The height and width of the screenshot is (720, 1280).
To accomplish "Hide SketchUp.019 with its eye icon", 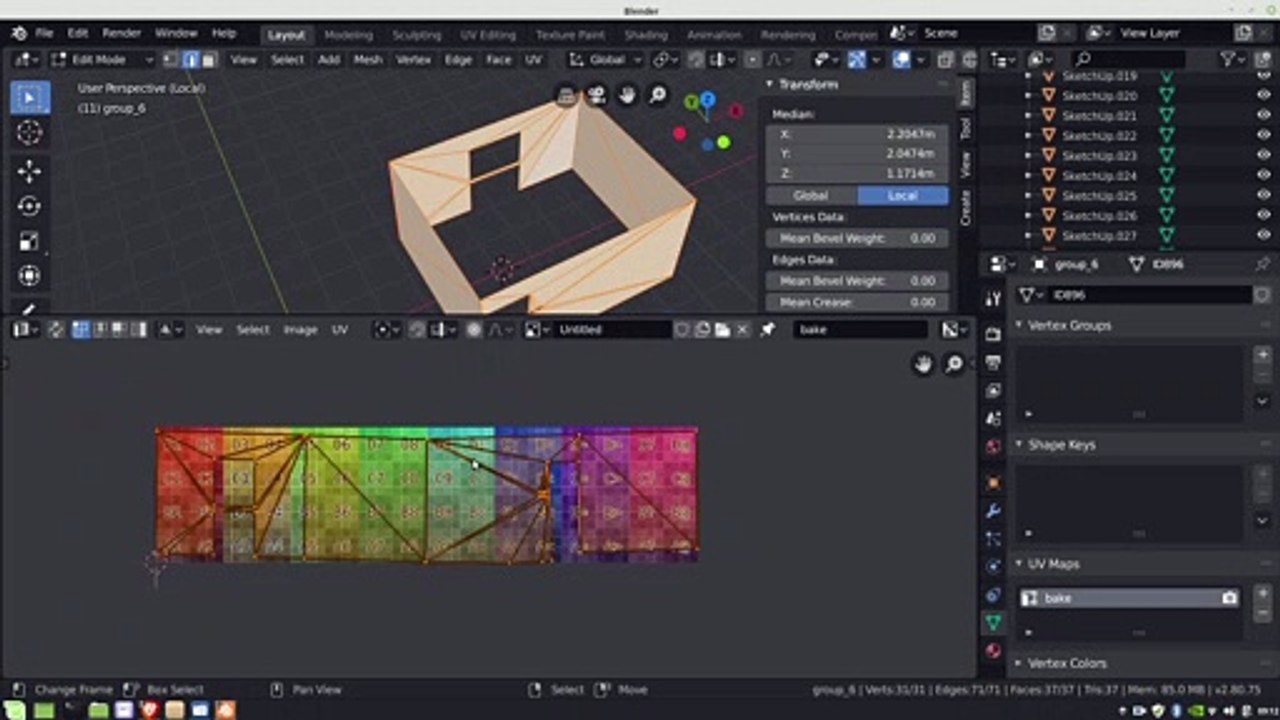I will [1265, 76].
